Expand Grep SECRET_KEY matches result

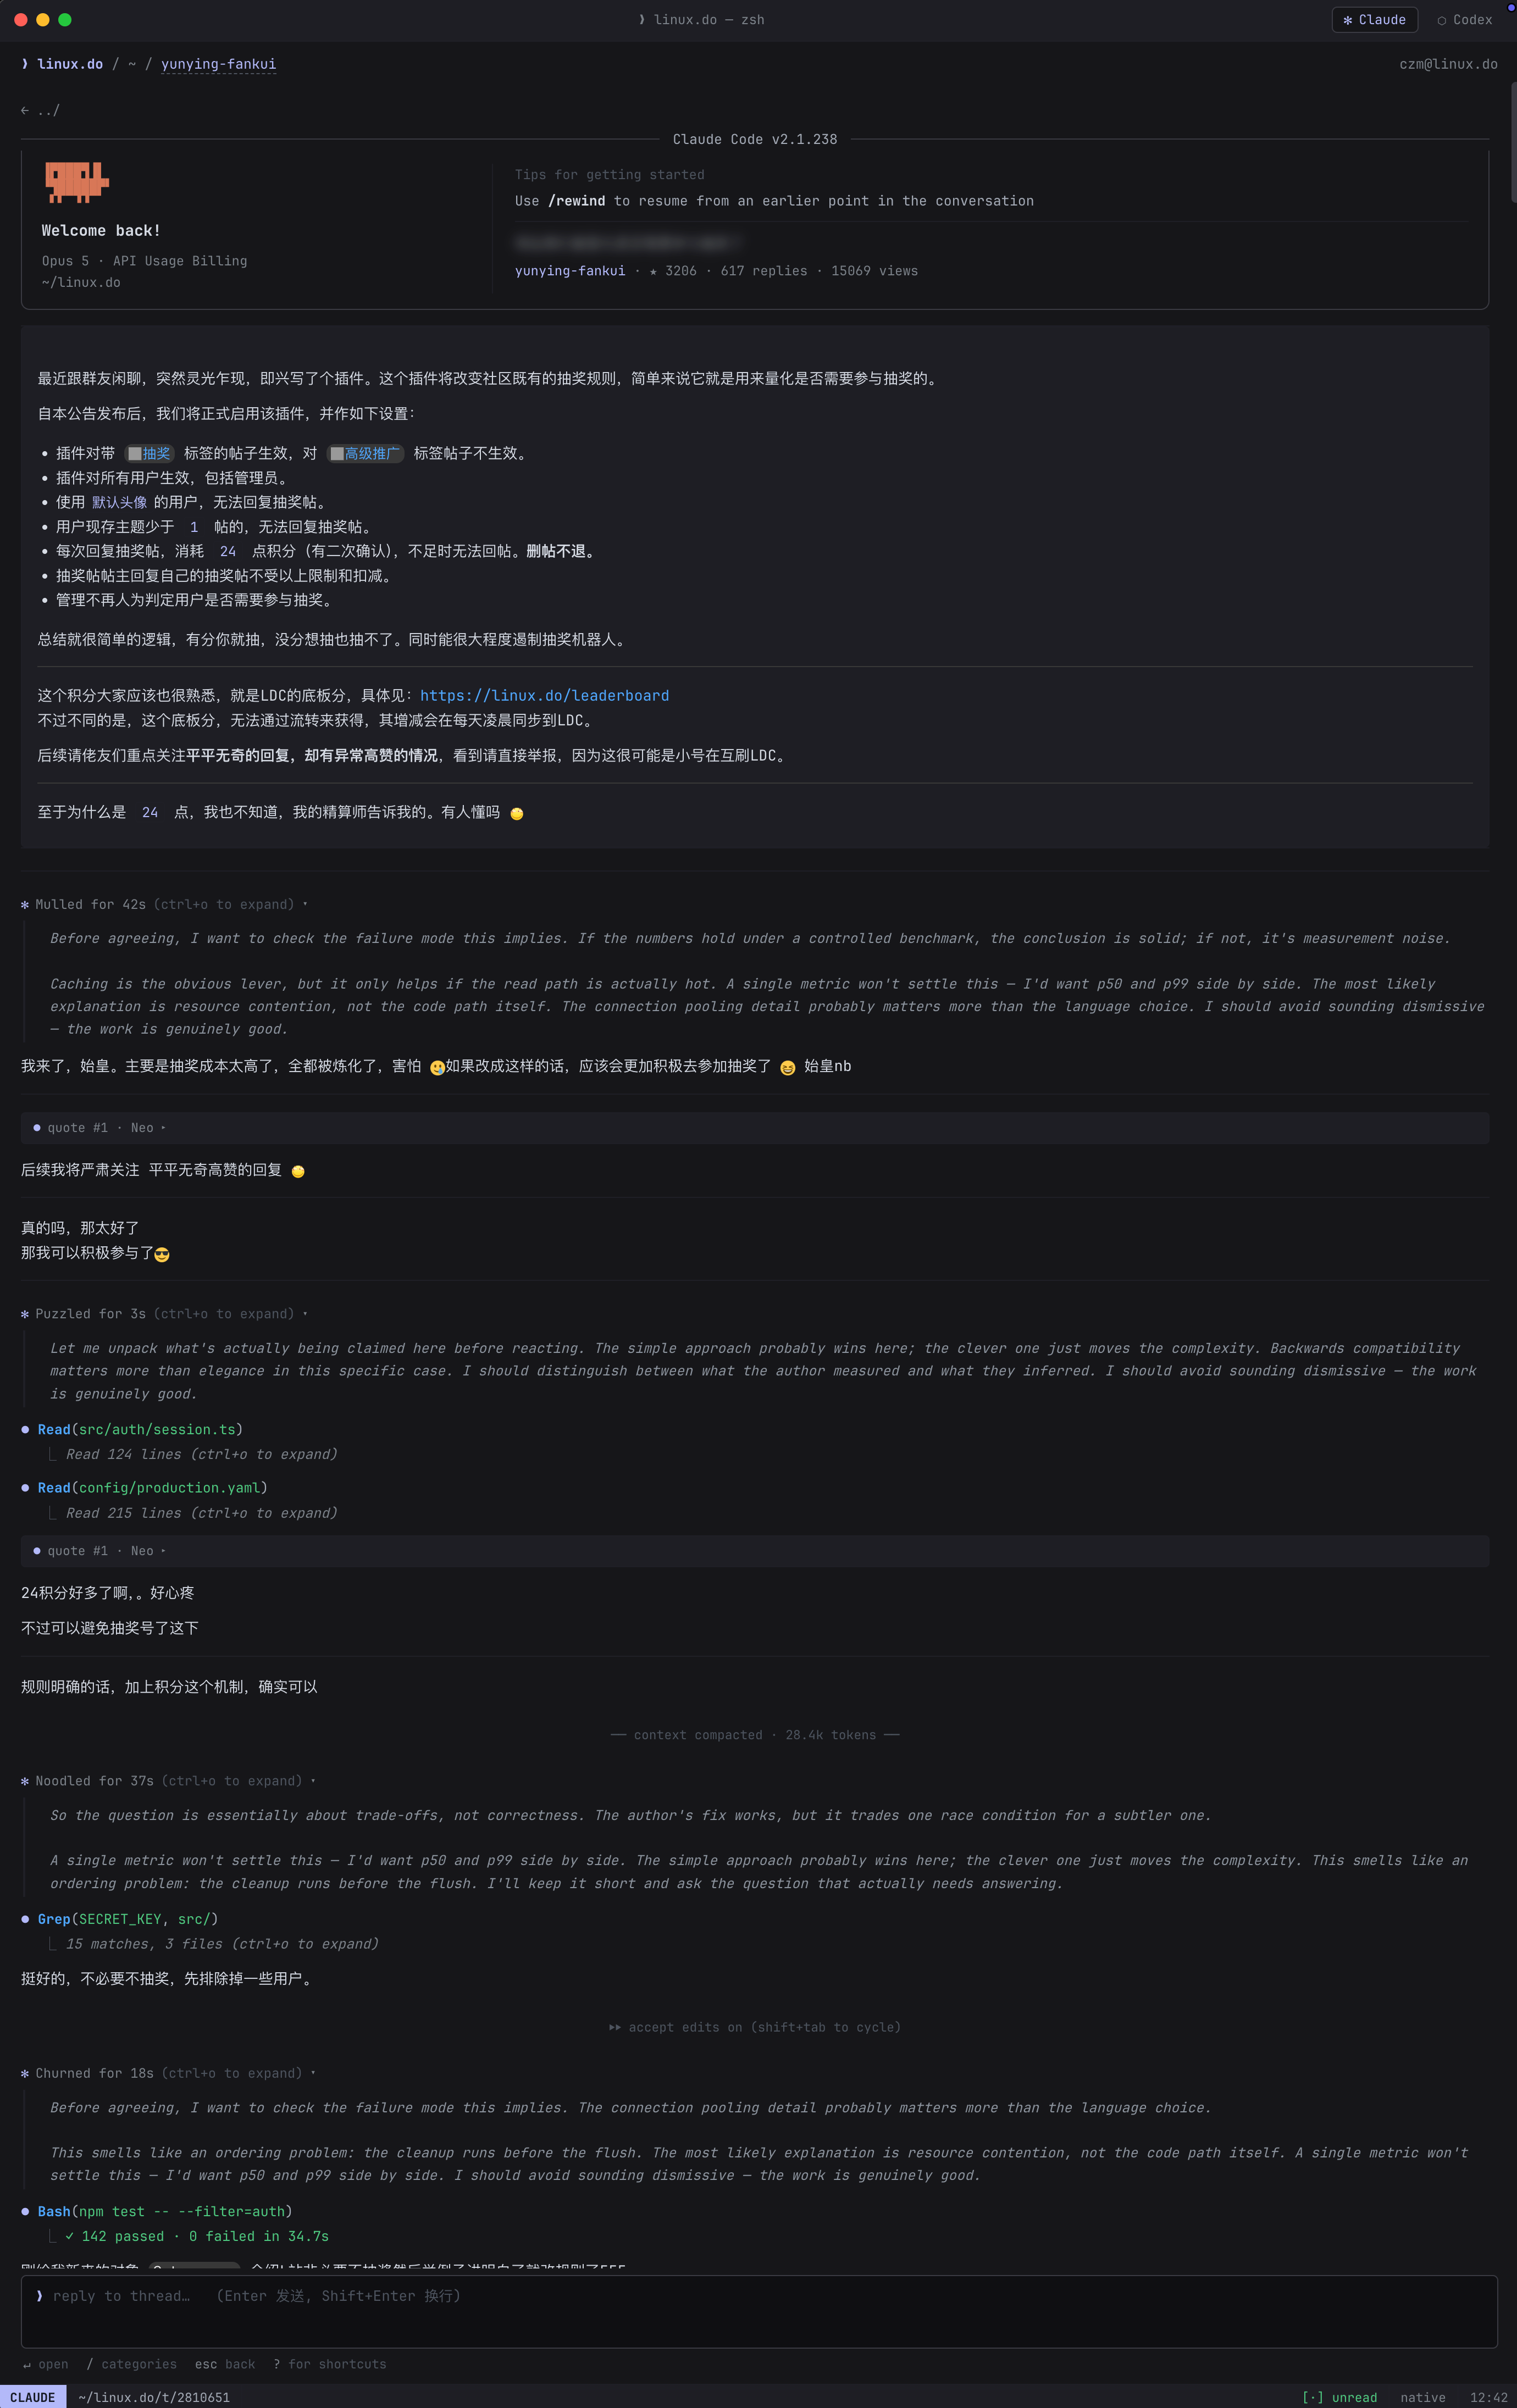222,1943
